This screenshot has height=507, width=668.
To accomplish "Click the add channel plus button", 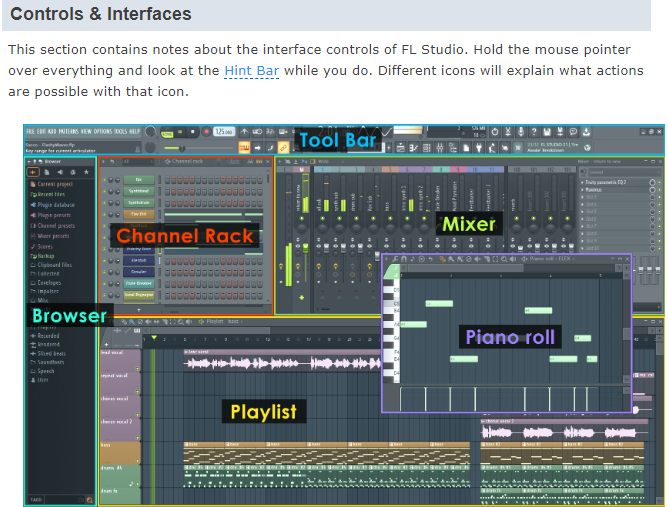I will coord(138,310).
